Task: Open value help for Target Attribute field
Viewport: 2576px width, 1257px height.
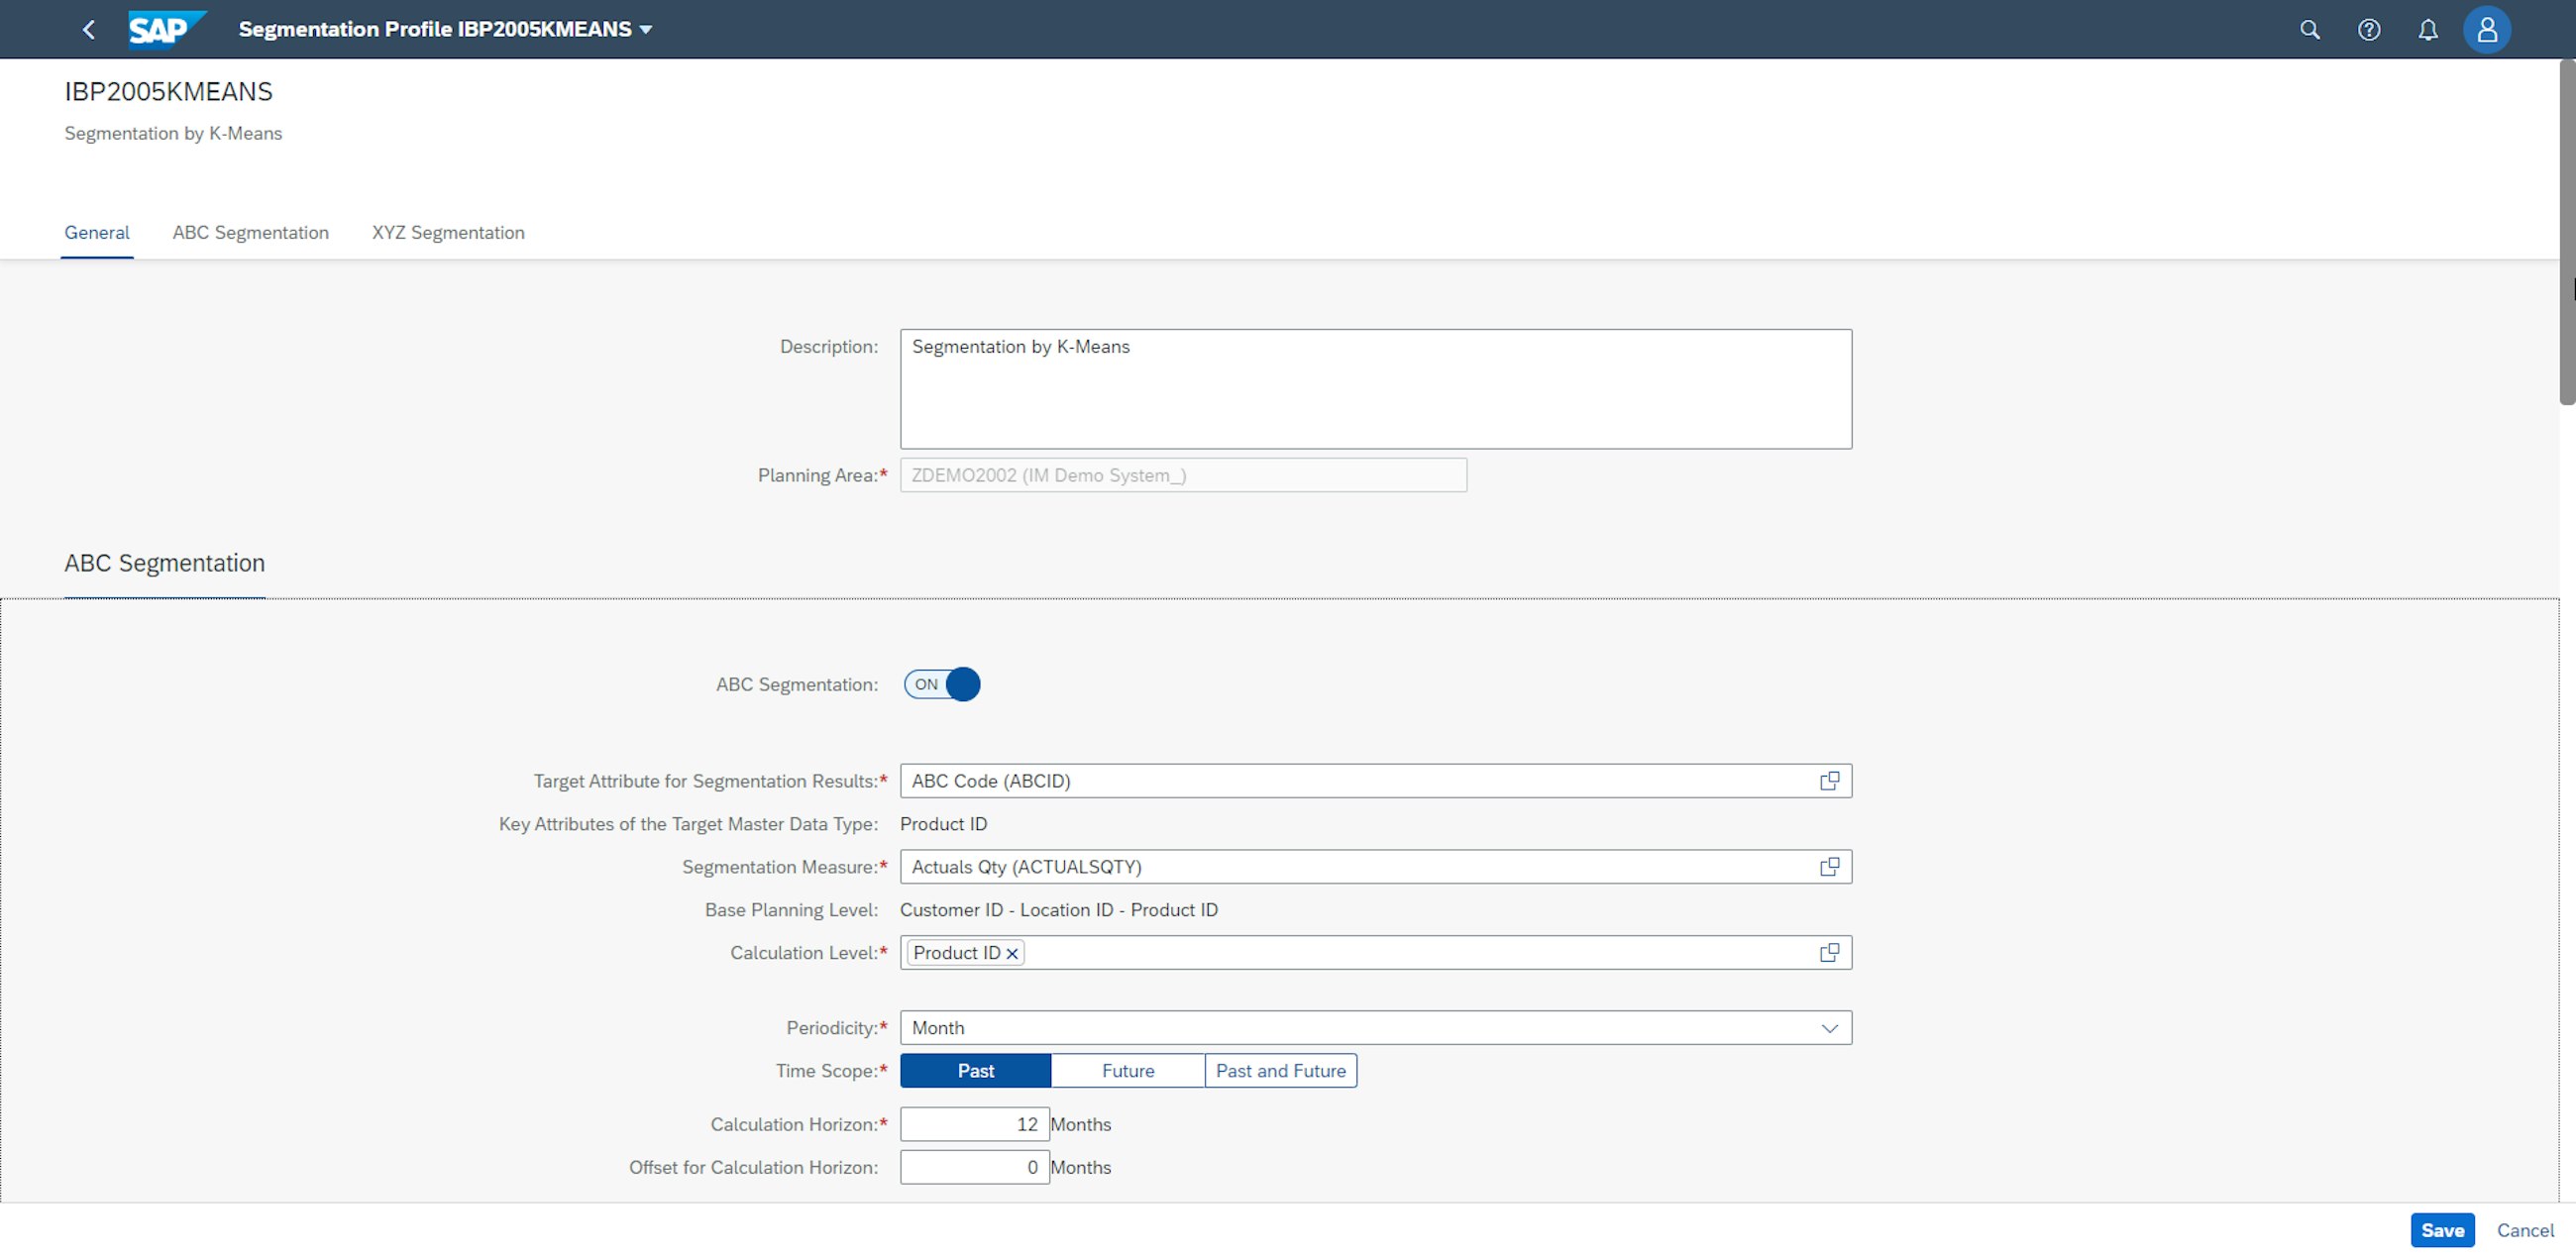Action: 1829,781
